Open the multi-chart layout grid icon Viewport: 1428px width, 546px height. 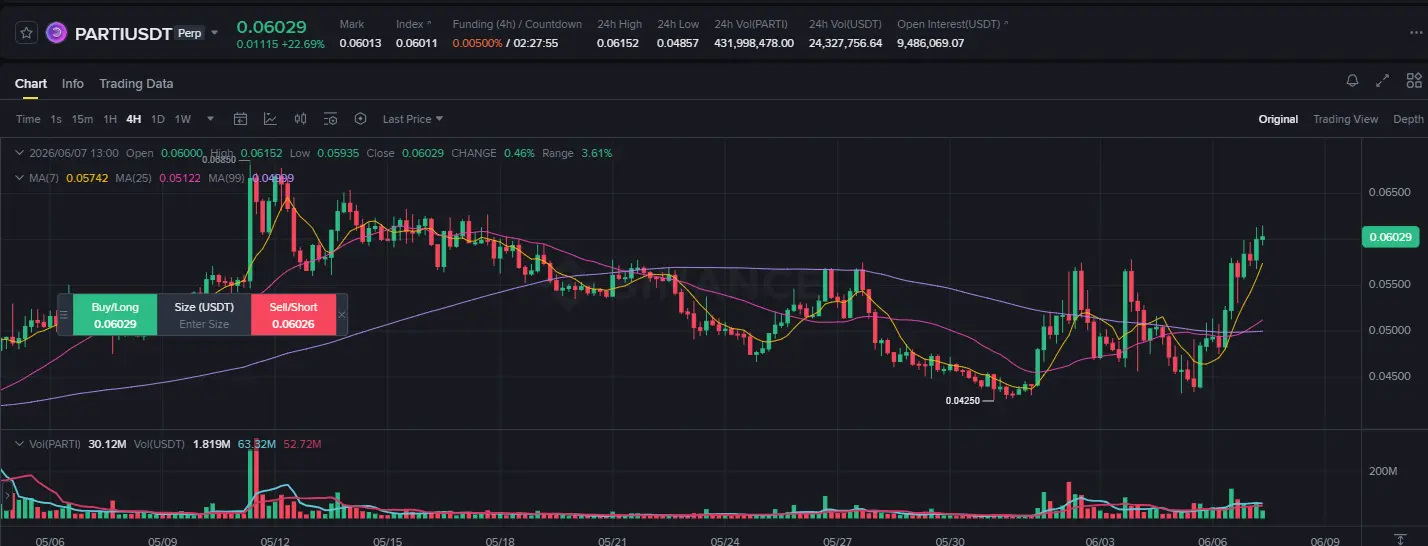coord(1413,81)
